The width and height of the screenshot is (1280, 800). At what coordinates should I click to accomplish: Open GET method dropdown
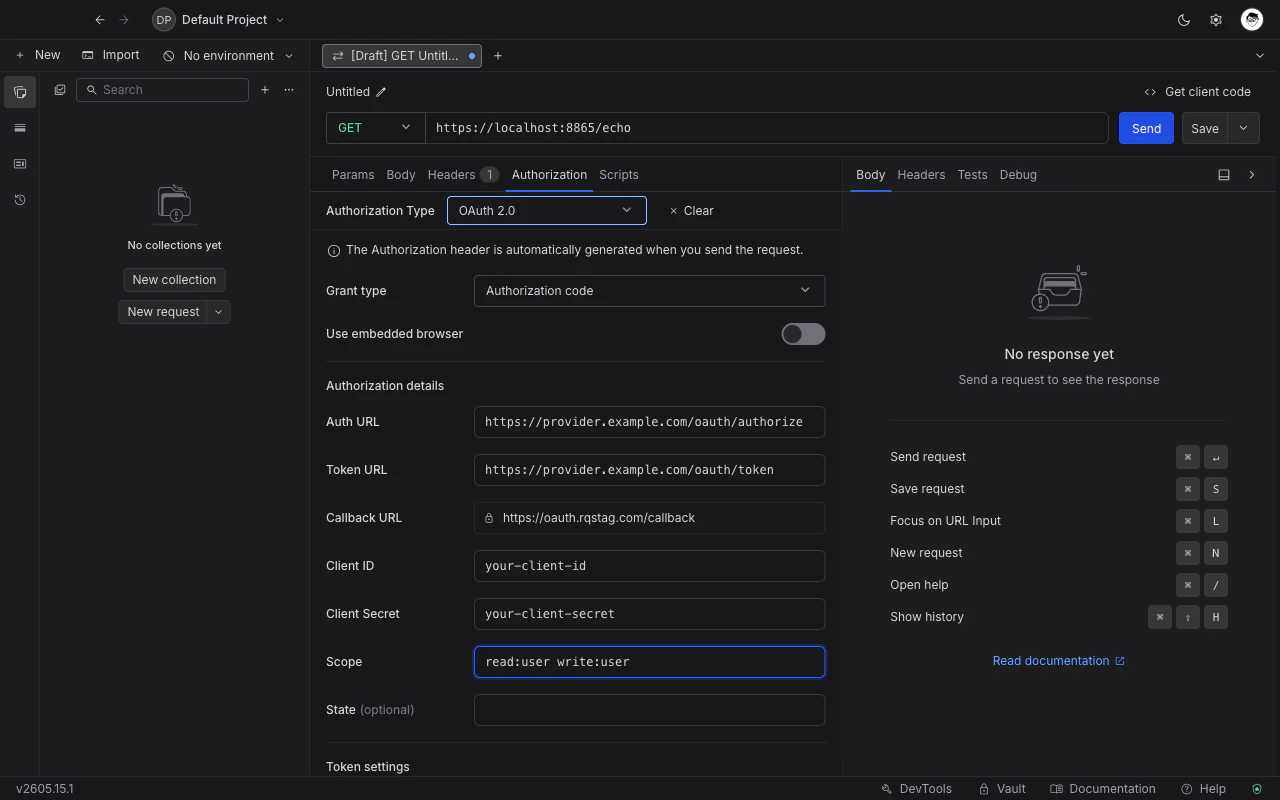pyautogui.click(x=375, y=128)
